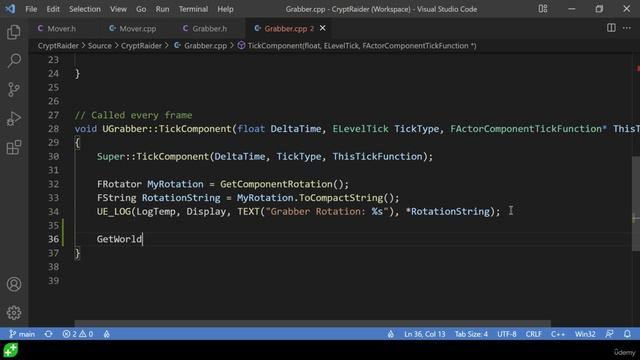The width and height of the screenshot is (640, 360).
Task: Change UTF-8 encoding
Action: click(x=507, y=334)
